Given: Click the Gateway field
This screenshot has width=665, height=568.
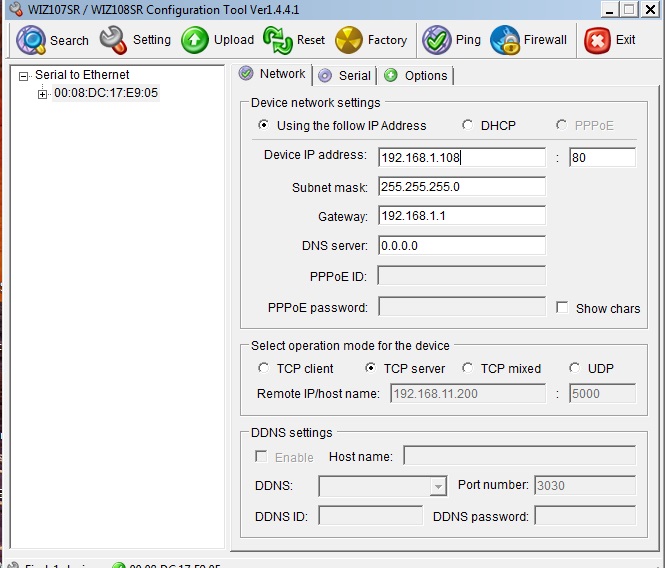Looking at the screenshot, I should click(x=462, y=216).
